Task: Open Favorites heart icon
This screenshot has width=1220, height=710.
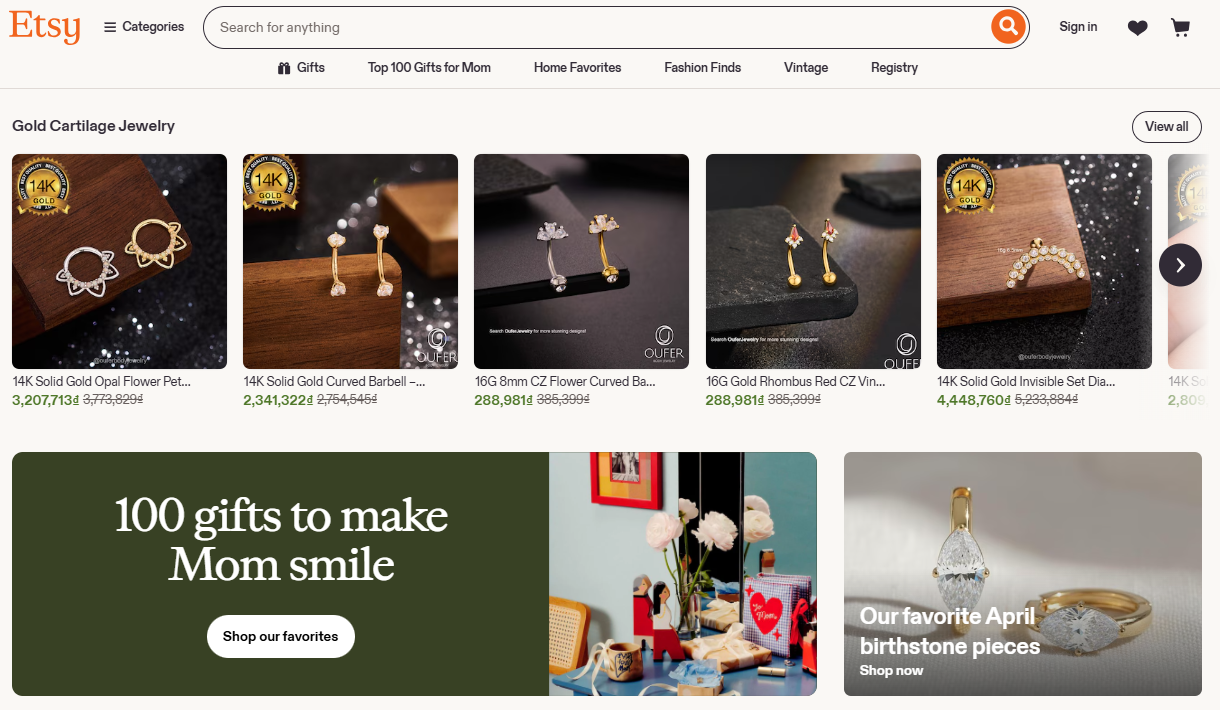Action: (x=1137, y=27)
